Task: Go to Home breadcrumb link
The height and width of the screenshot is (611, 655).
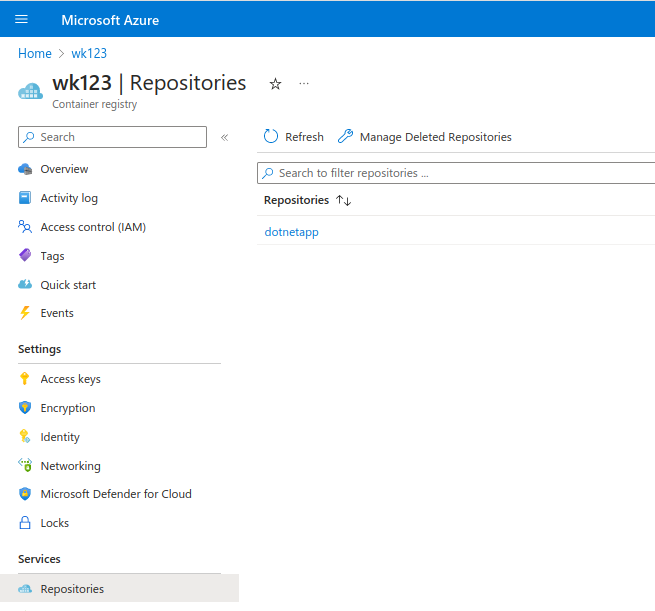Action: [35, 53]
